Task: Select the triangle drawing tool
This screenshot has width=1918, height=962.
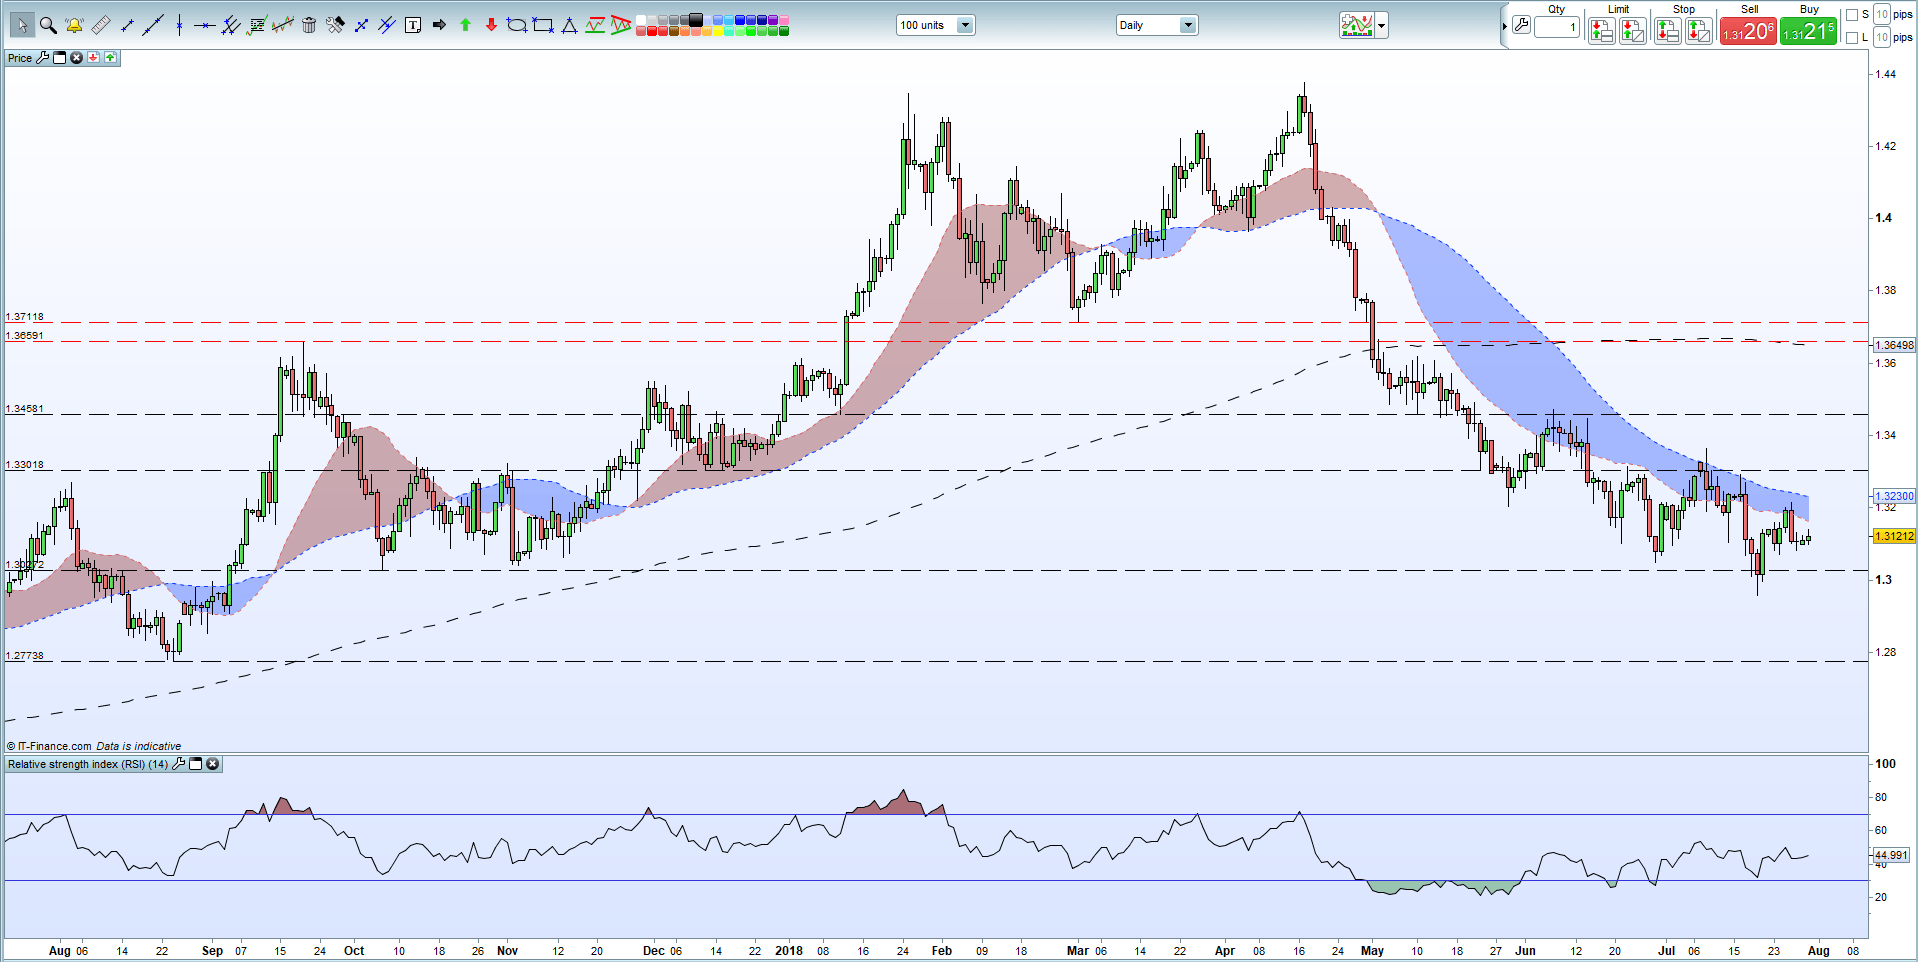Action: pos(569,25)
